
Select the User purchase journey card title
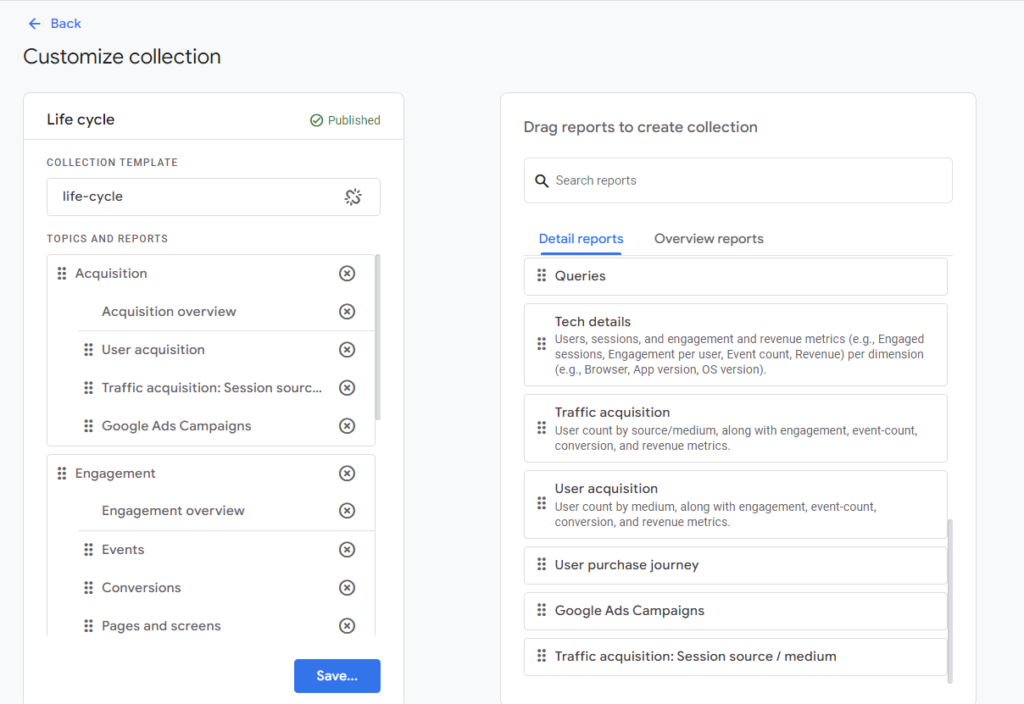click(626, 565)
